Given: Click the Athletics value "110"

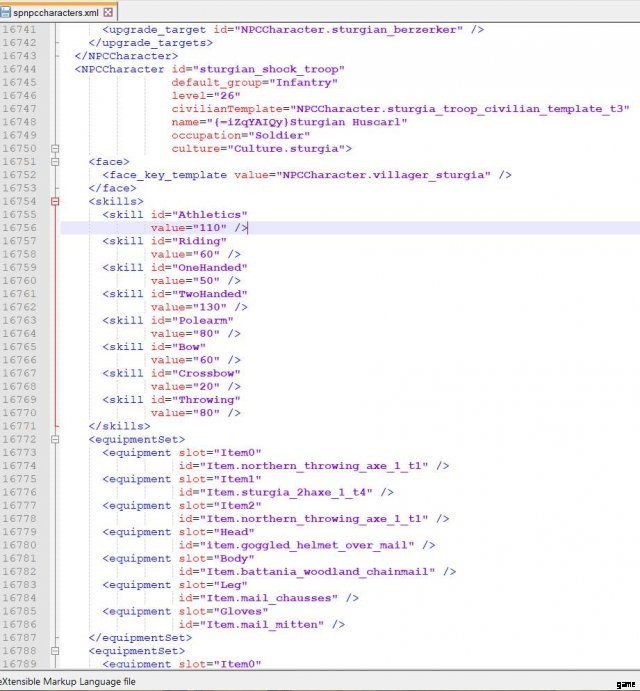Looking at the screenshot, I should click(209, 228).
